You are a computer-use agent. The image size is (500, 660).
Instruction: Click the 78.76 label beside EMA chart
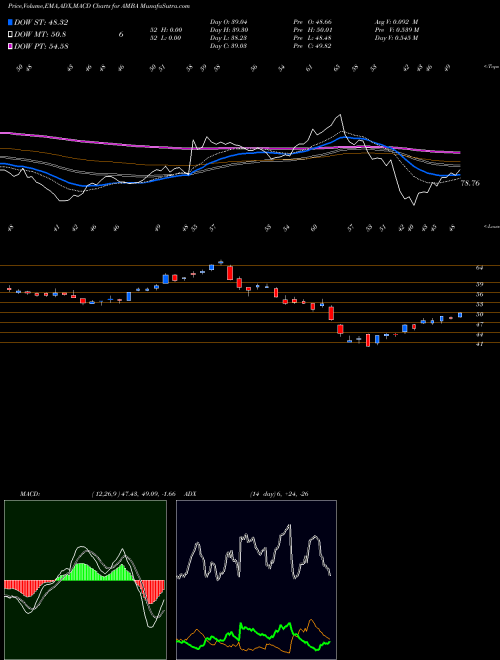click(x=470, y=183)
